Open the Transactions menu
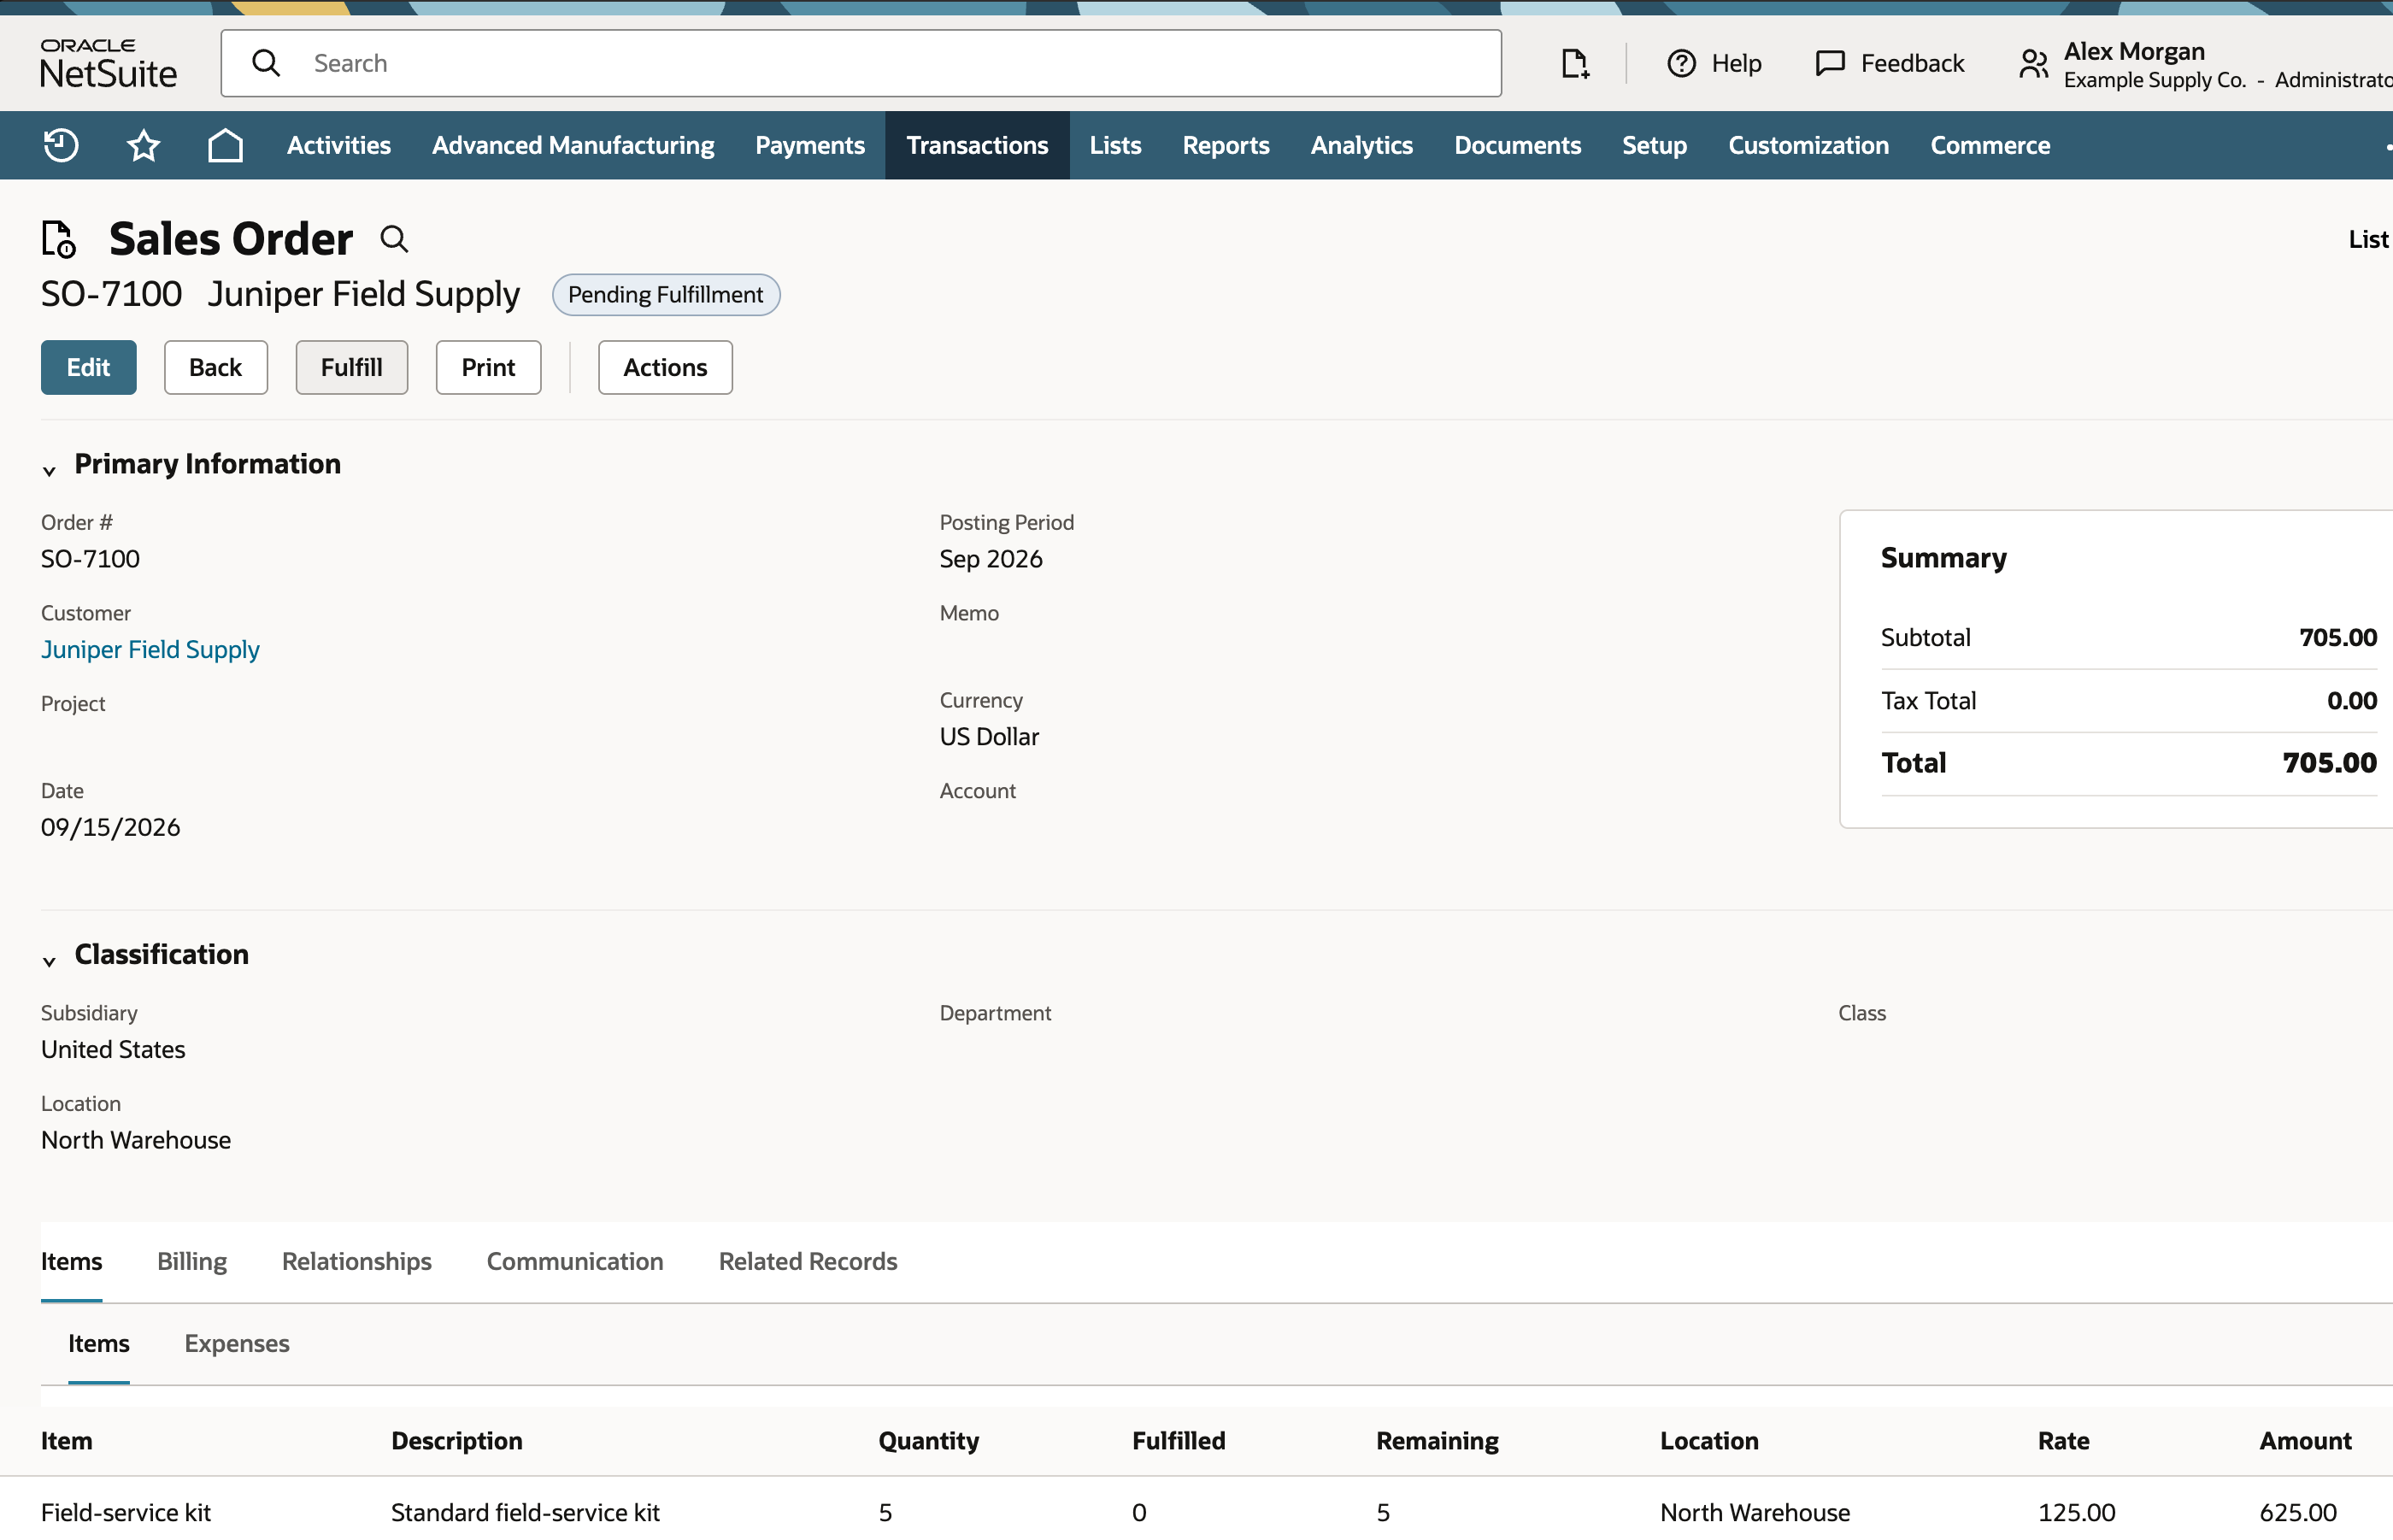This screenshot has height=1540, width=2393. [977, 145]
